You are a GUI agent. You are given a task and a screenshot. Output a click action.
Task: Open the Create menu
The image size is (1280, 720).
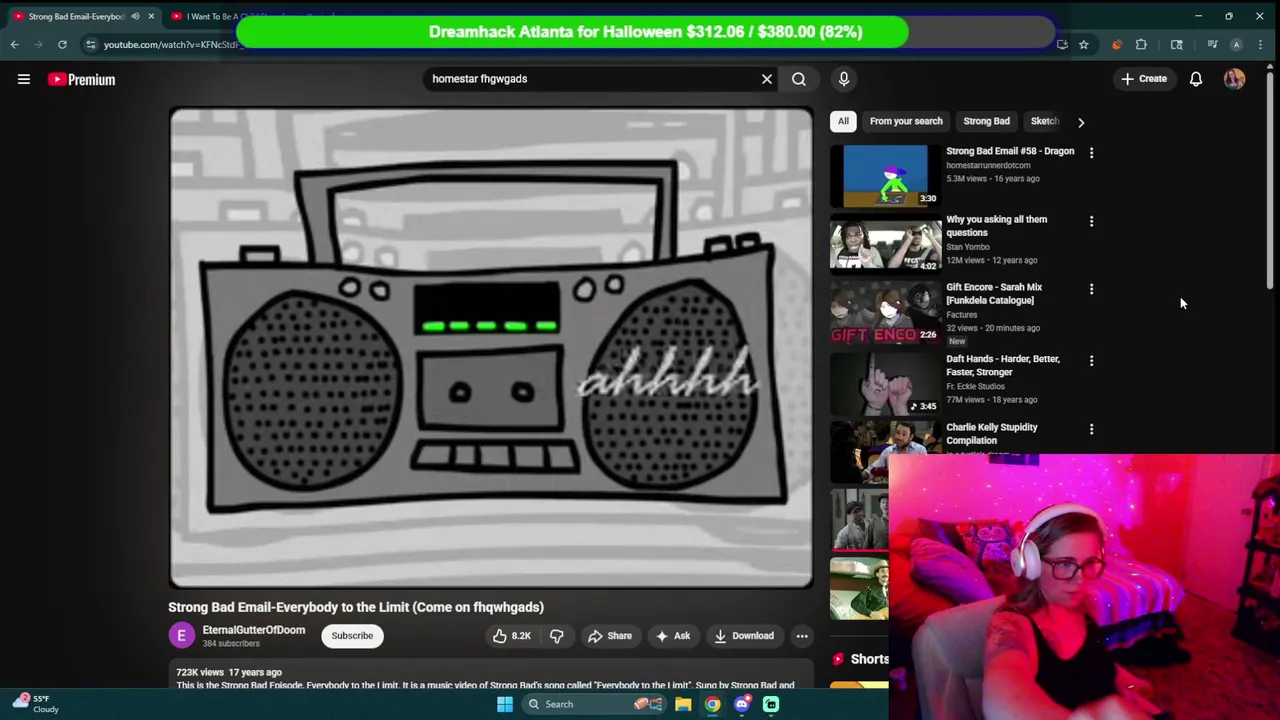(1144, 79)
